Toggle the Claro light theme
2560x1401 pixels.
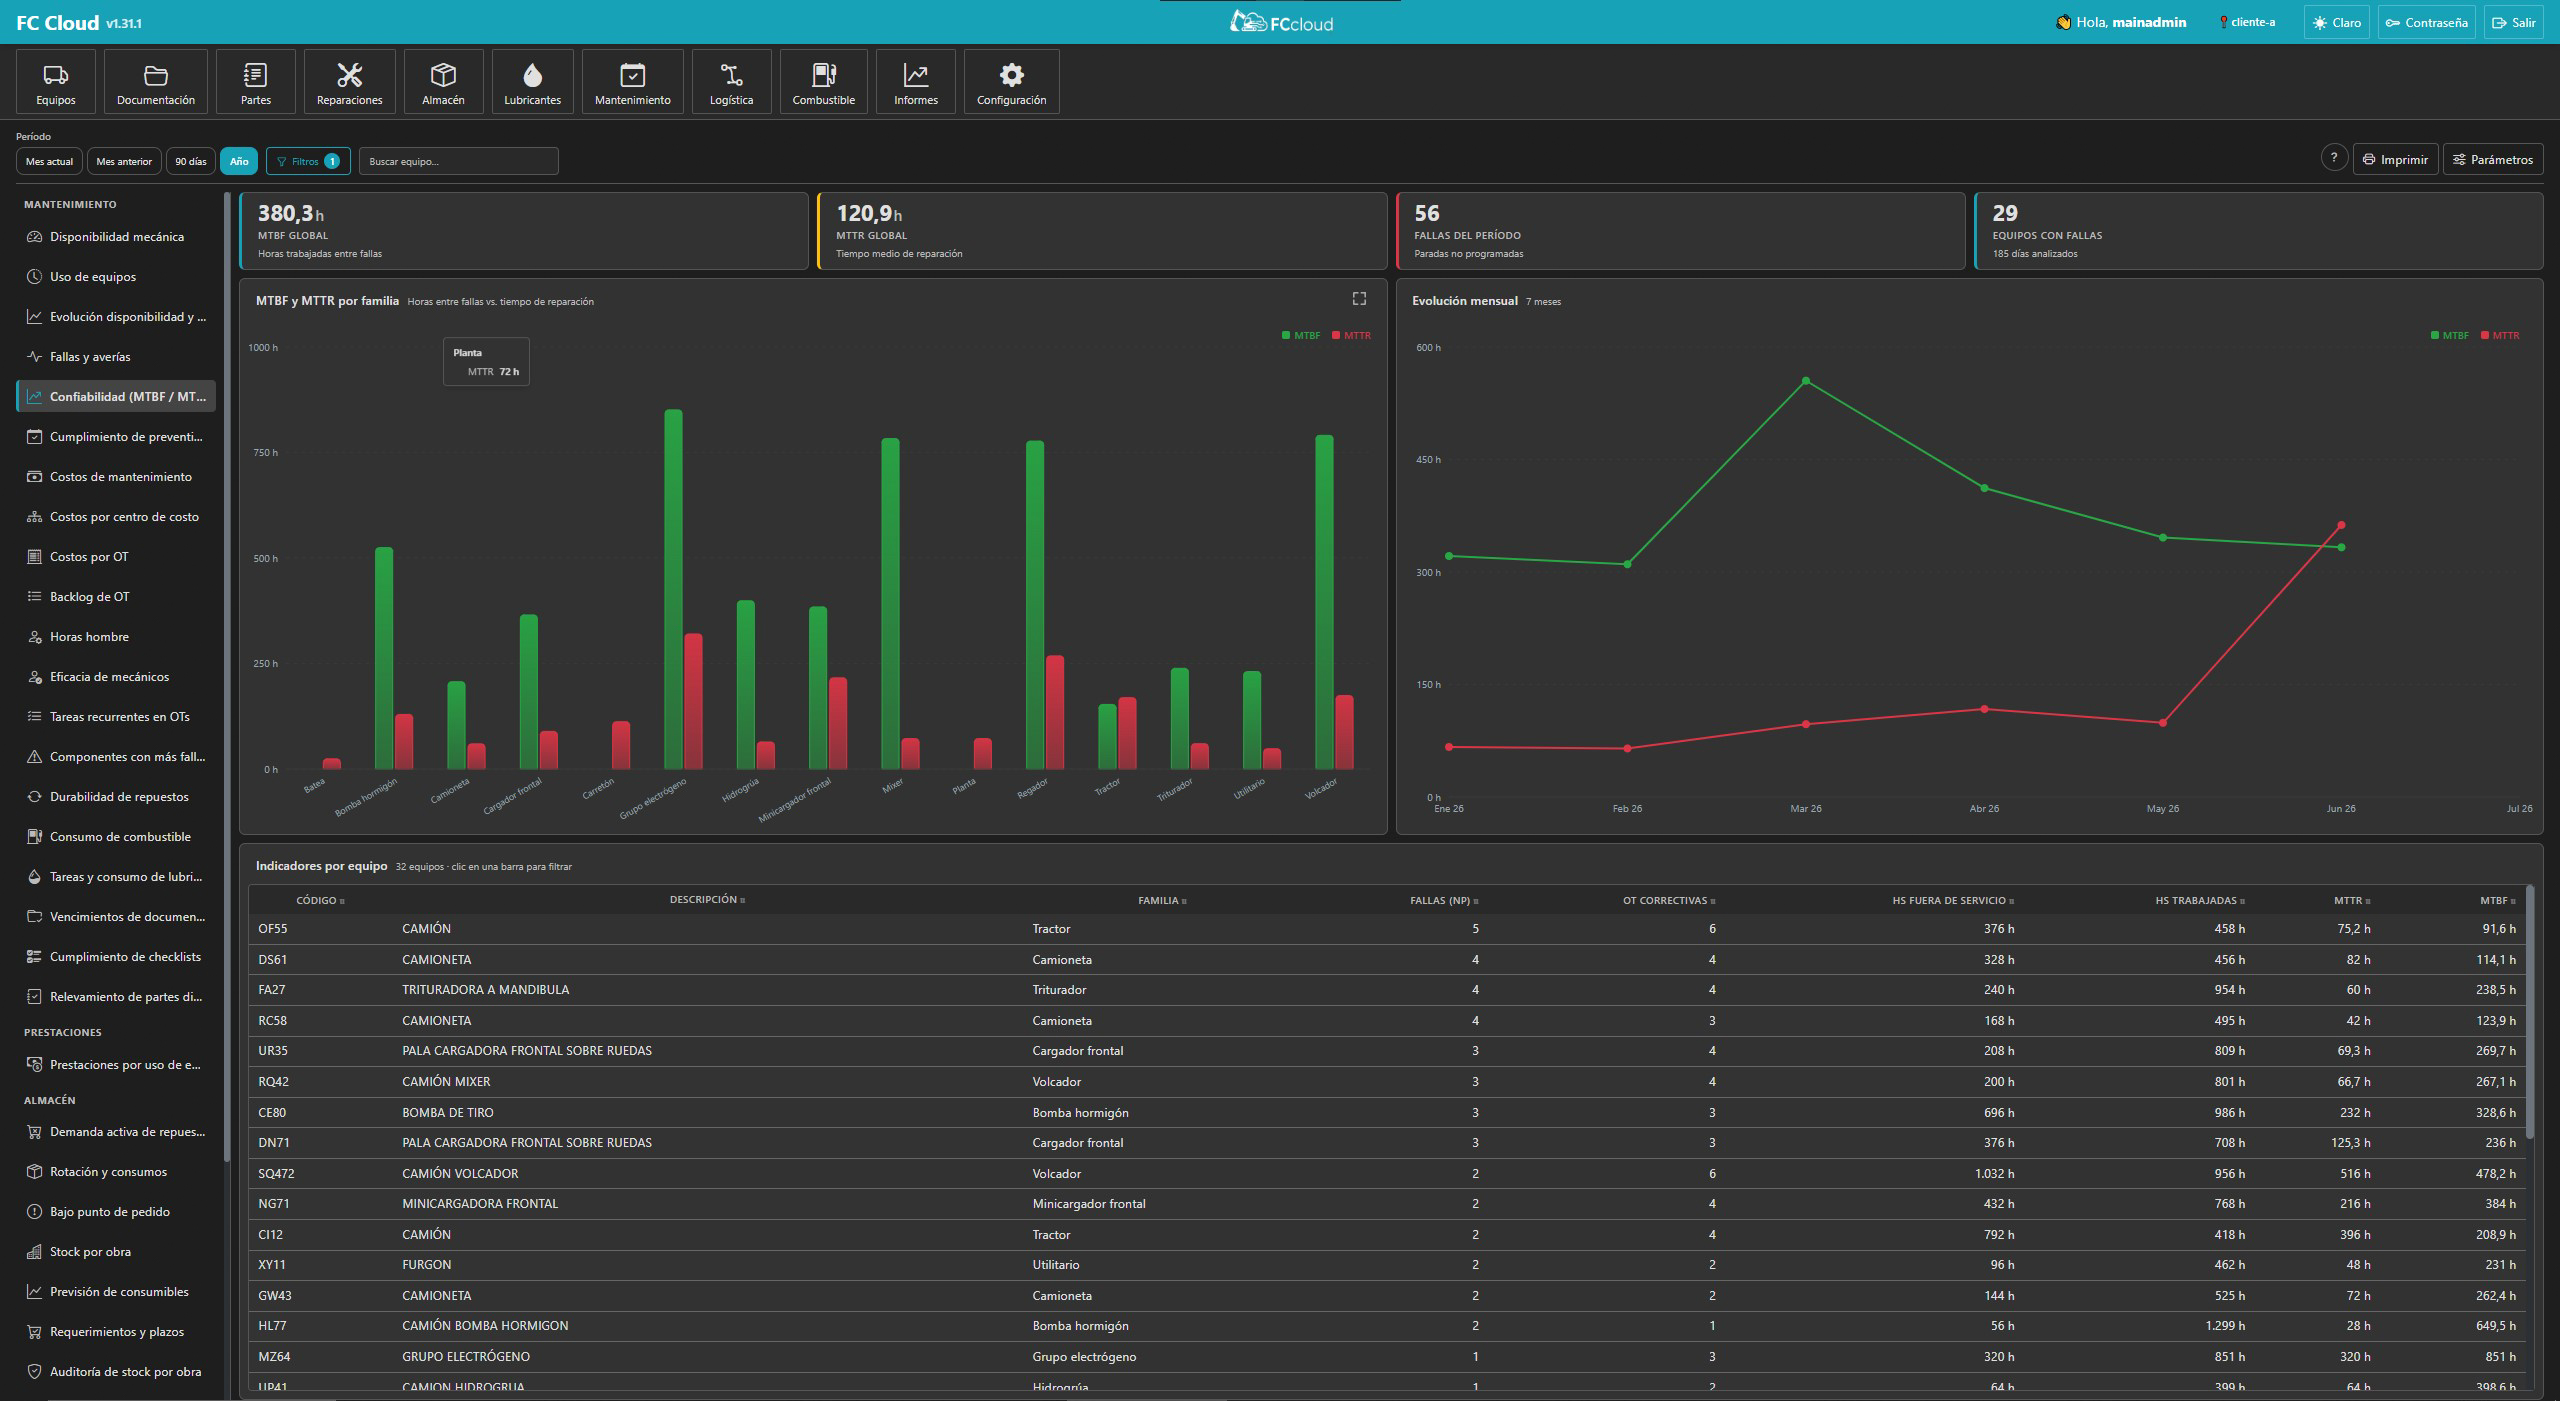click(x=2336, y=22)
